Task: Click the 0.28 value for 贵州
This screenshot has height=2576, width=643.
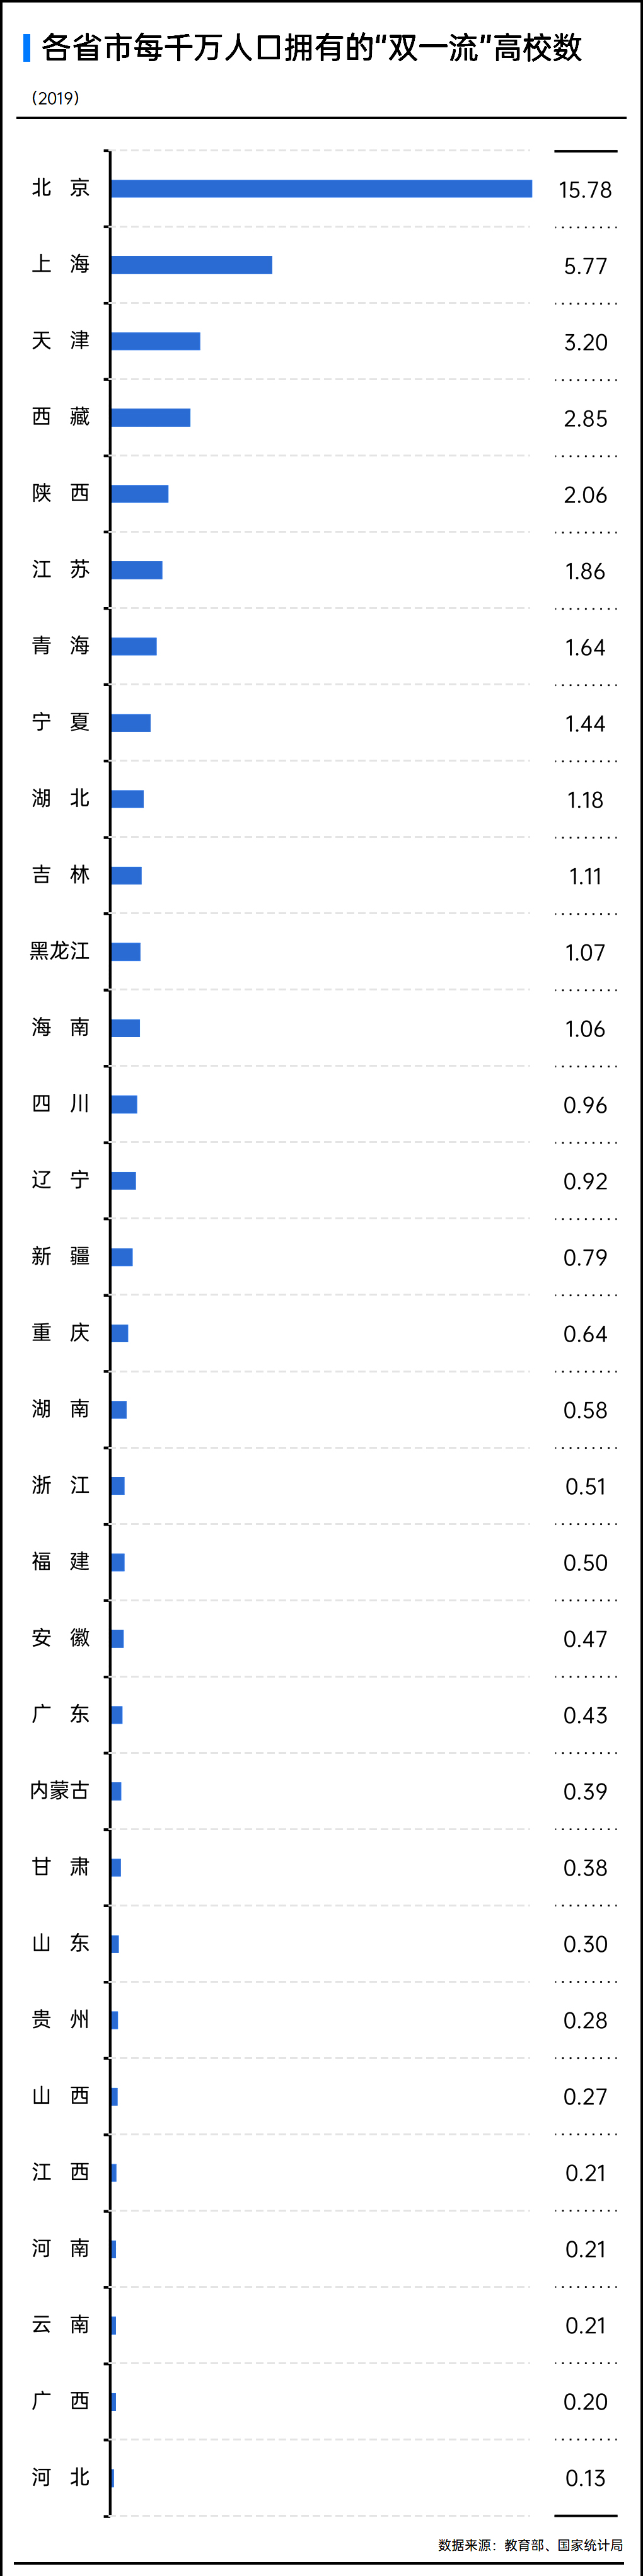Action: pyautogui.click(x=585, y=2020)
